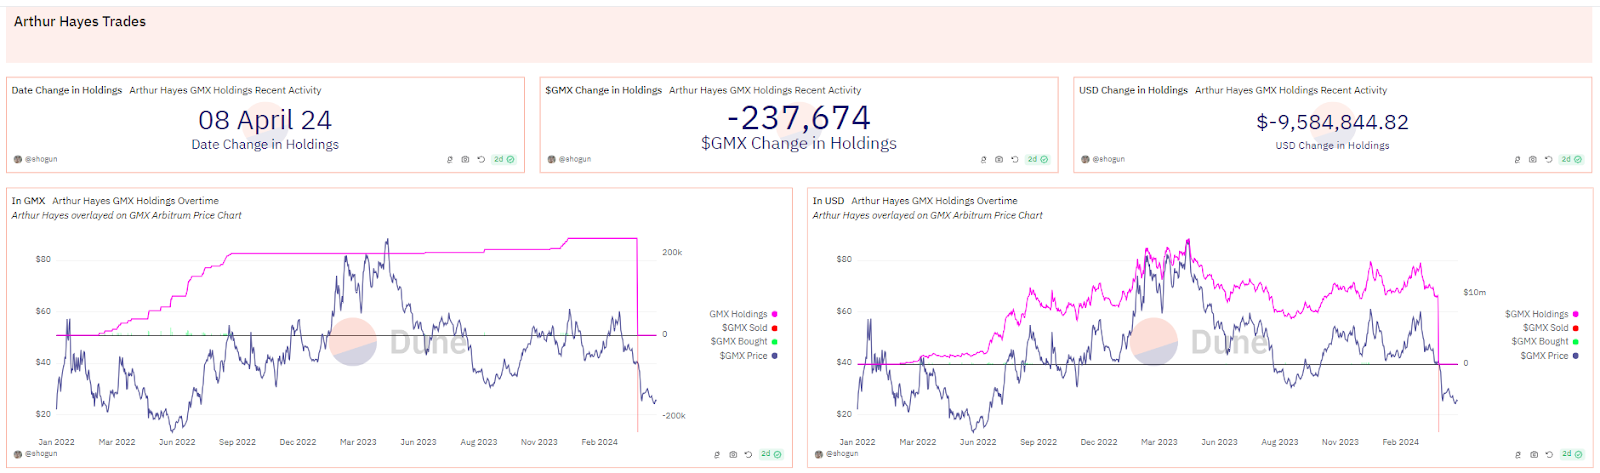Click camera icon on Date Change in Holdings card

(465, 159)
